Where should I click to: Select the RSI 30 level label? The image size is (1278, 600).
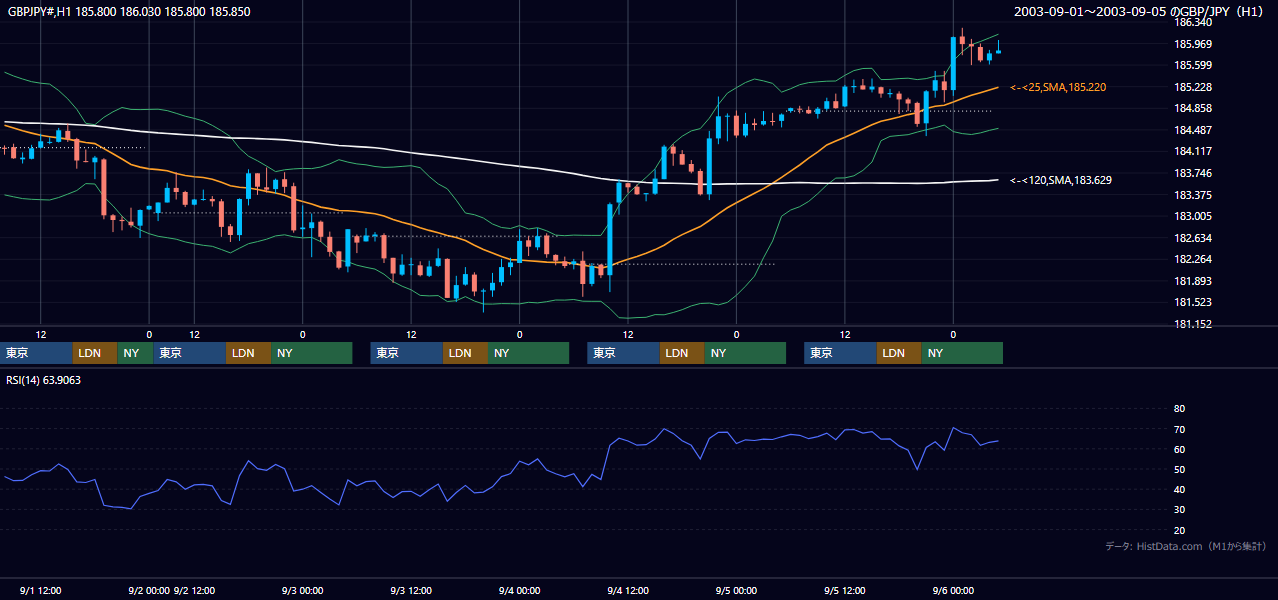tap(1179, 510)
